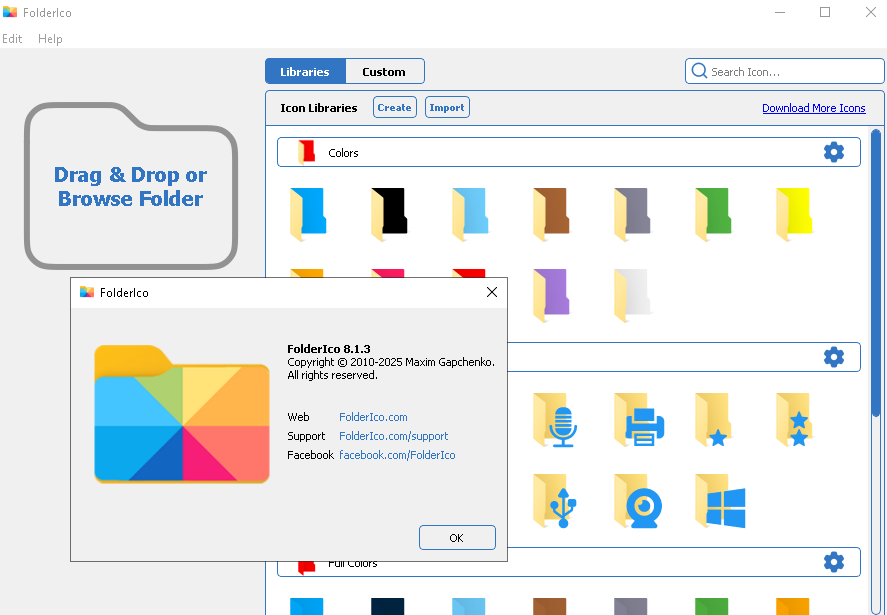Image resolution: width=887 pixels, height=615 pixels.
Task: Click the Drag & Drop browse folder area
Action: 131,187
